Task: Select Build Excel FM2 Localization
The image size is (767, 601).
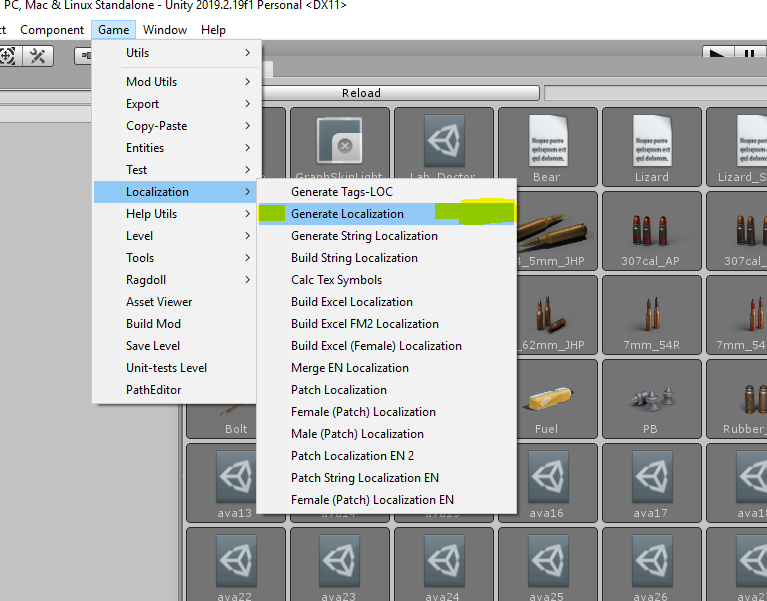Action: pos(386,324)
